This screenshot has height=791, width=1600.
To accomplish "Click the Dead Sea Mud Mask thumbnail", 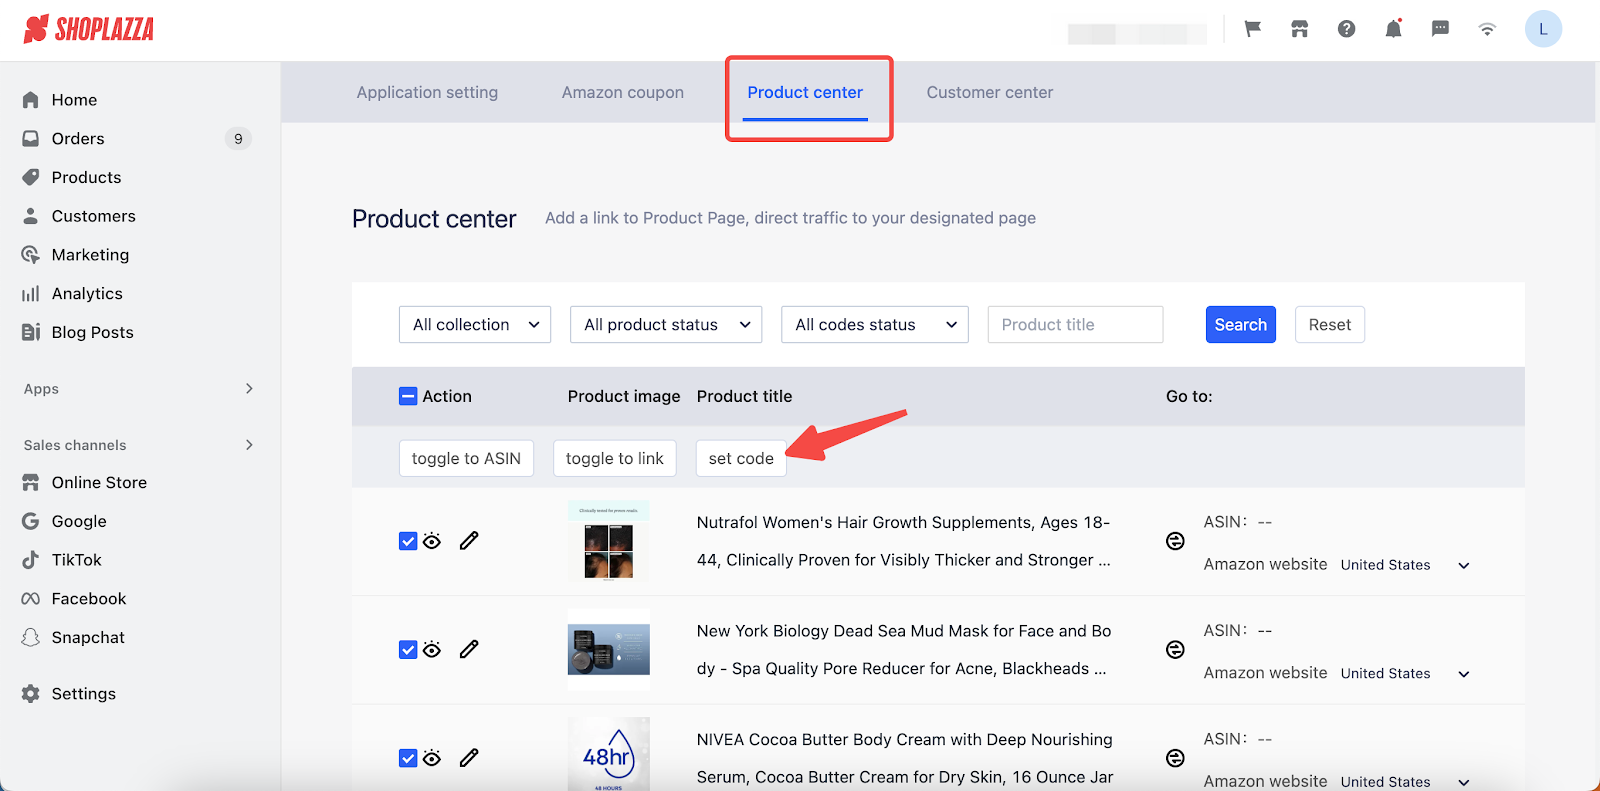I will [609, 650].
